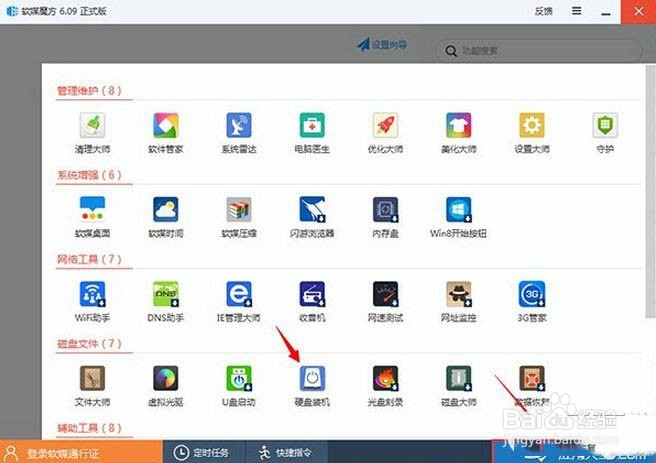The image size is (656, 463).
Task: Select 系统增强 (6) category heading
Action: [x=89, y=175]
